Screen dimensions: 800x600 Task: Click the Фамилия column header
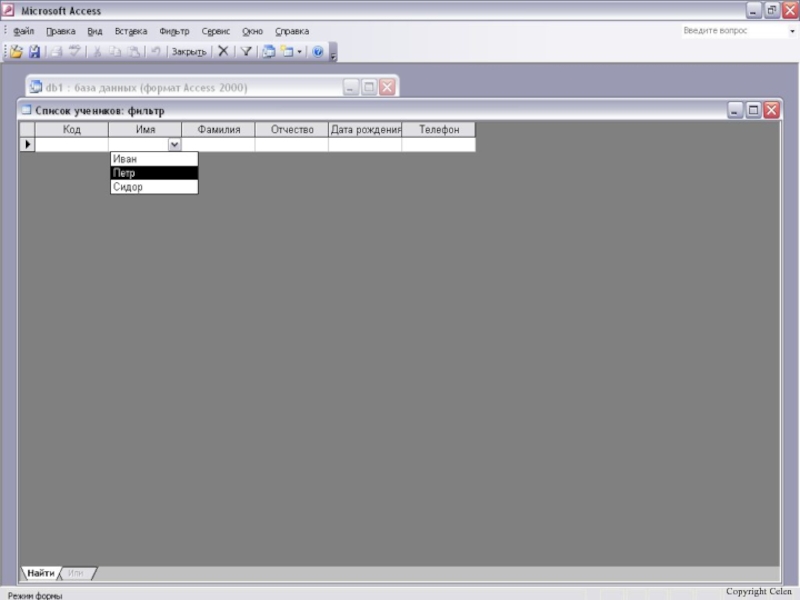(x=218, y=130)
